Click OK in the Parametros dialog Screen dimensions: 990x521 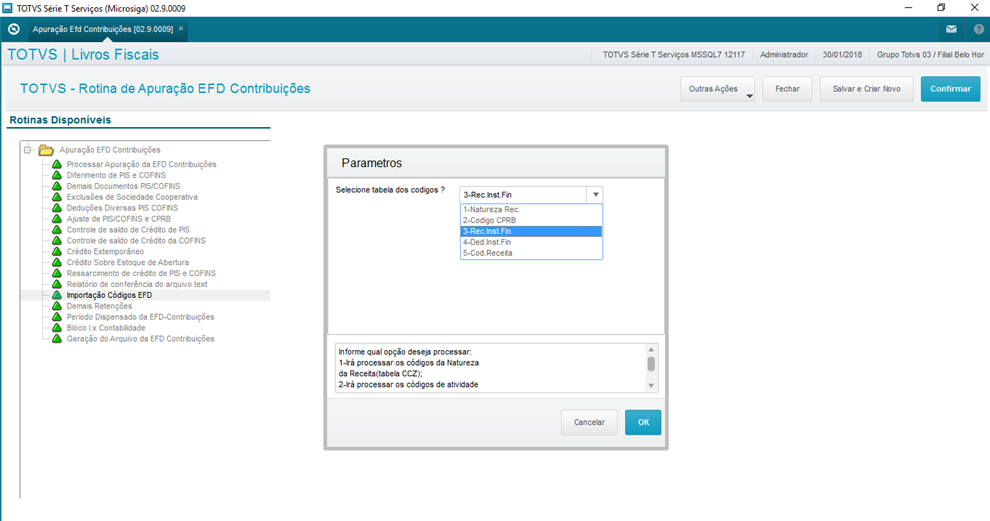click(643, 422)
